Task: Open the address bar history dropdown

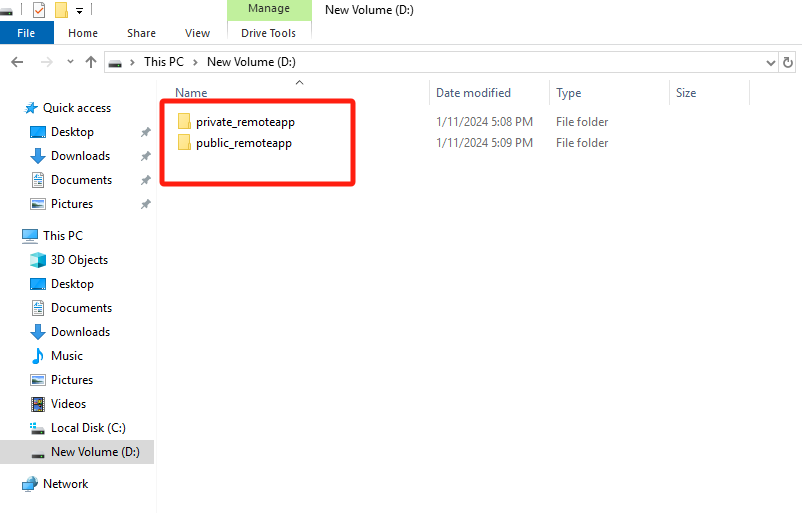Action: point(770,62)
